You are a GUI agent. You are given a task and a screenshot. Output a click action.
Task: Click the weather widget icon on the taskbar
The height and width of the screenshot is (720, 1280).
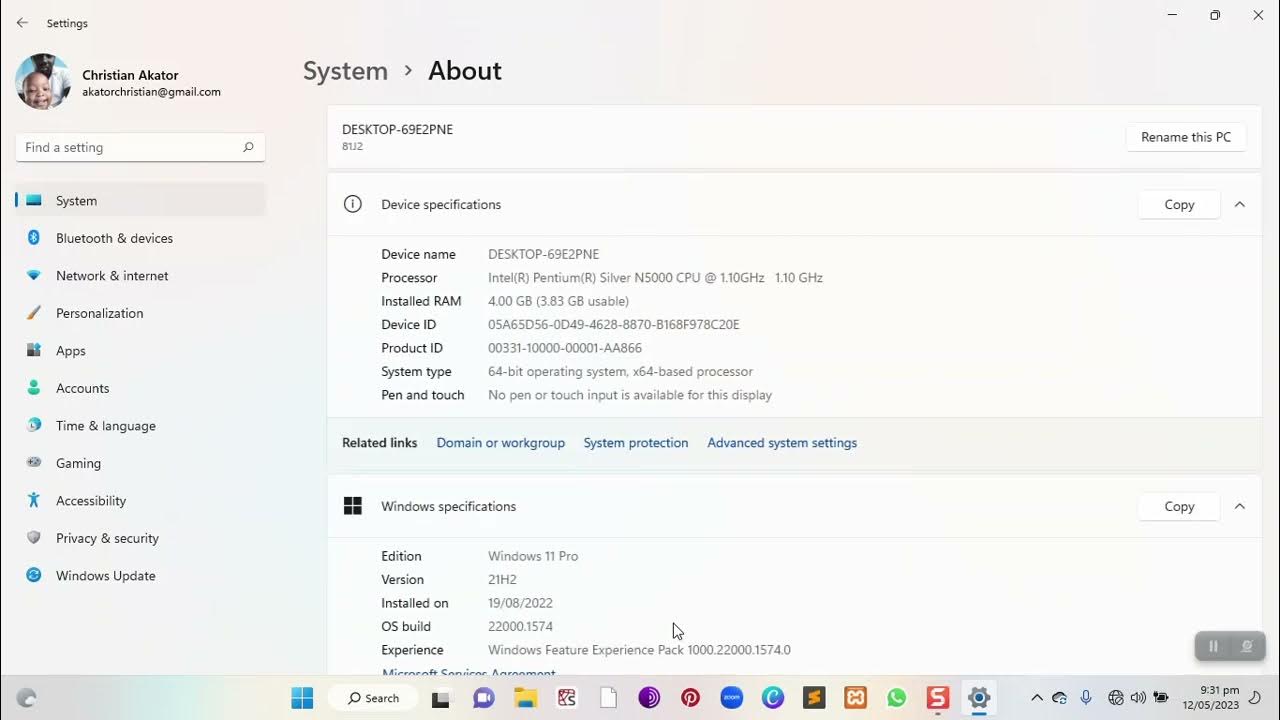pos(27,698)
